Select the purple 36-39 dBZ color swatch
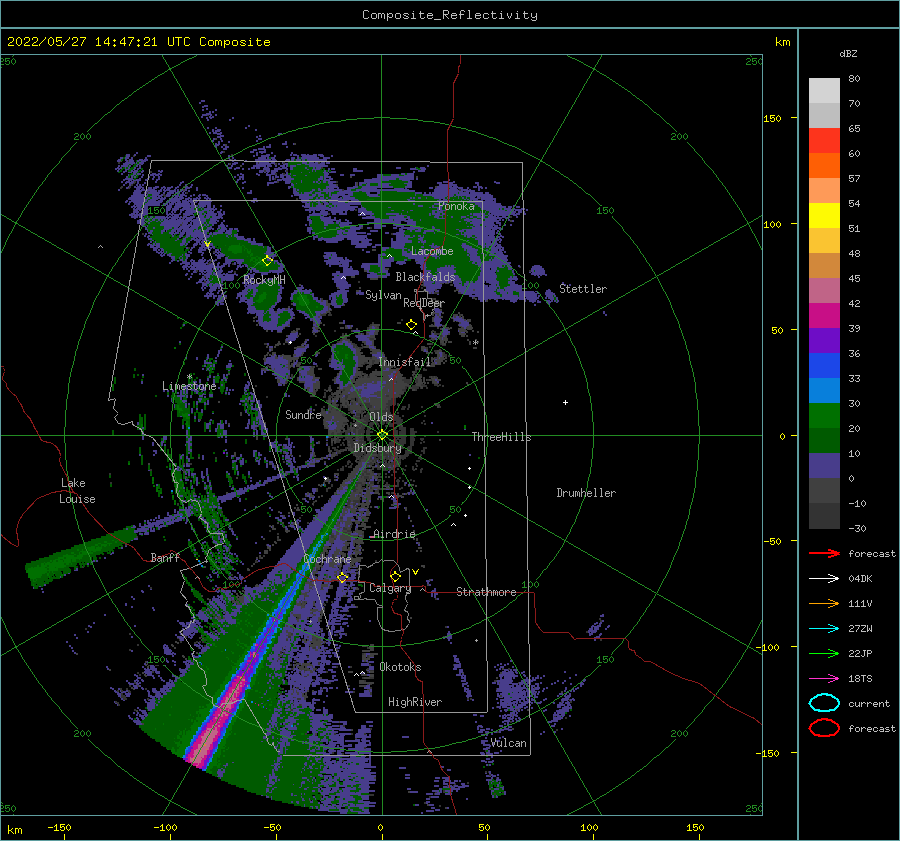 [x=824, y=341]
